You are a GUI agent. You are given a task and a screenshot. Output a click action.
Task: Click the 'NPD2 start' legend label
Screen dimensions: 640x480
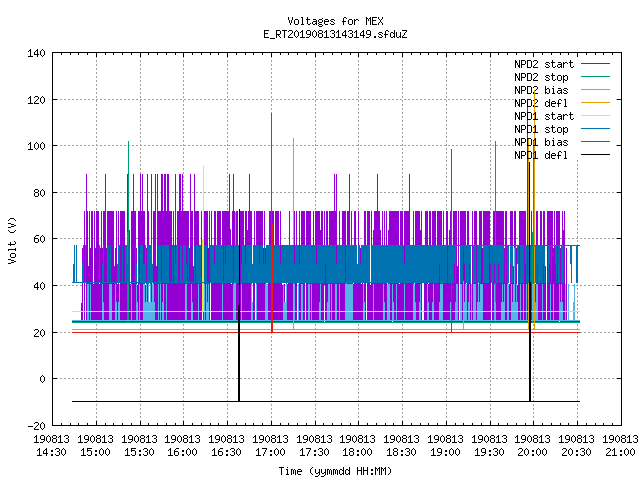(544, 64)
